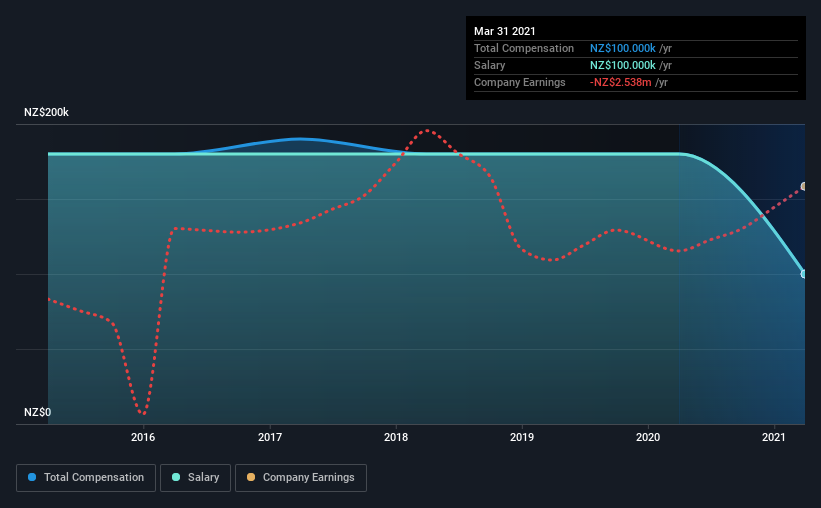Click the Company Earnings tooltip row label
The image size is (821, 508).
coord(519,82)
